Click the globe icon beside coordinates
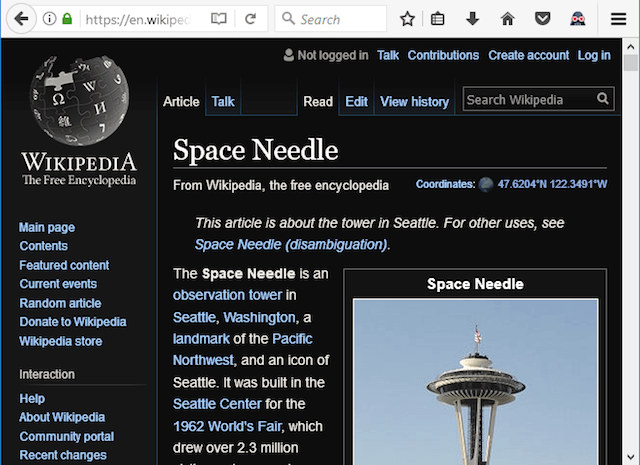This screenshot has width=640, height=465. pyautogui.click(x=486, y=185)
